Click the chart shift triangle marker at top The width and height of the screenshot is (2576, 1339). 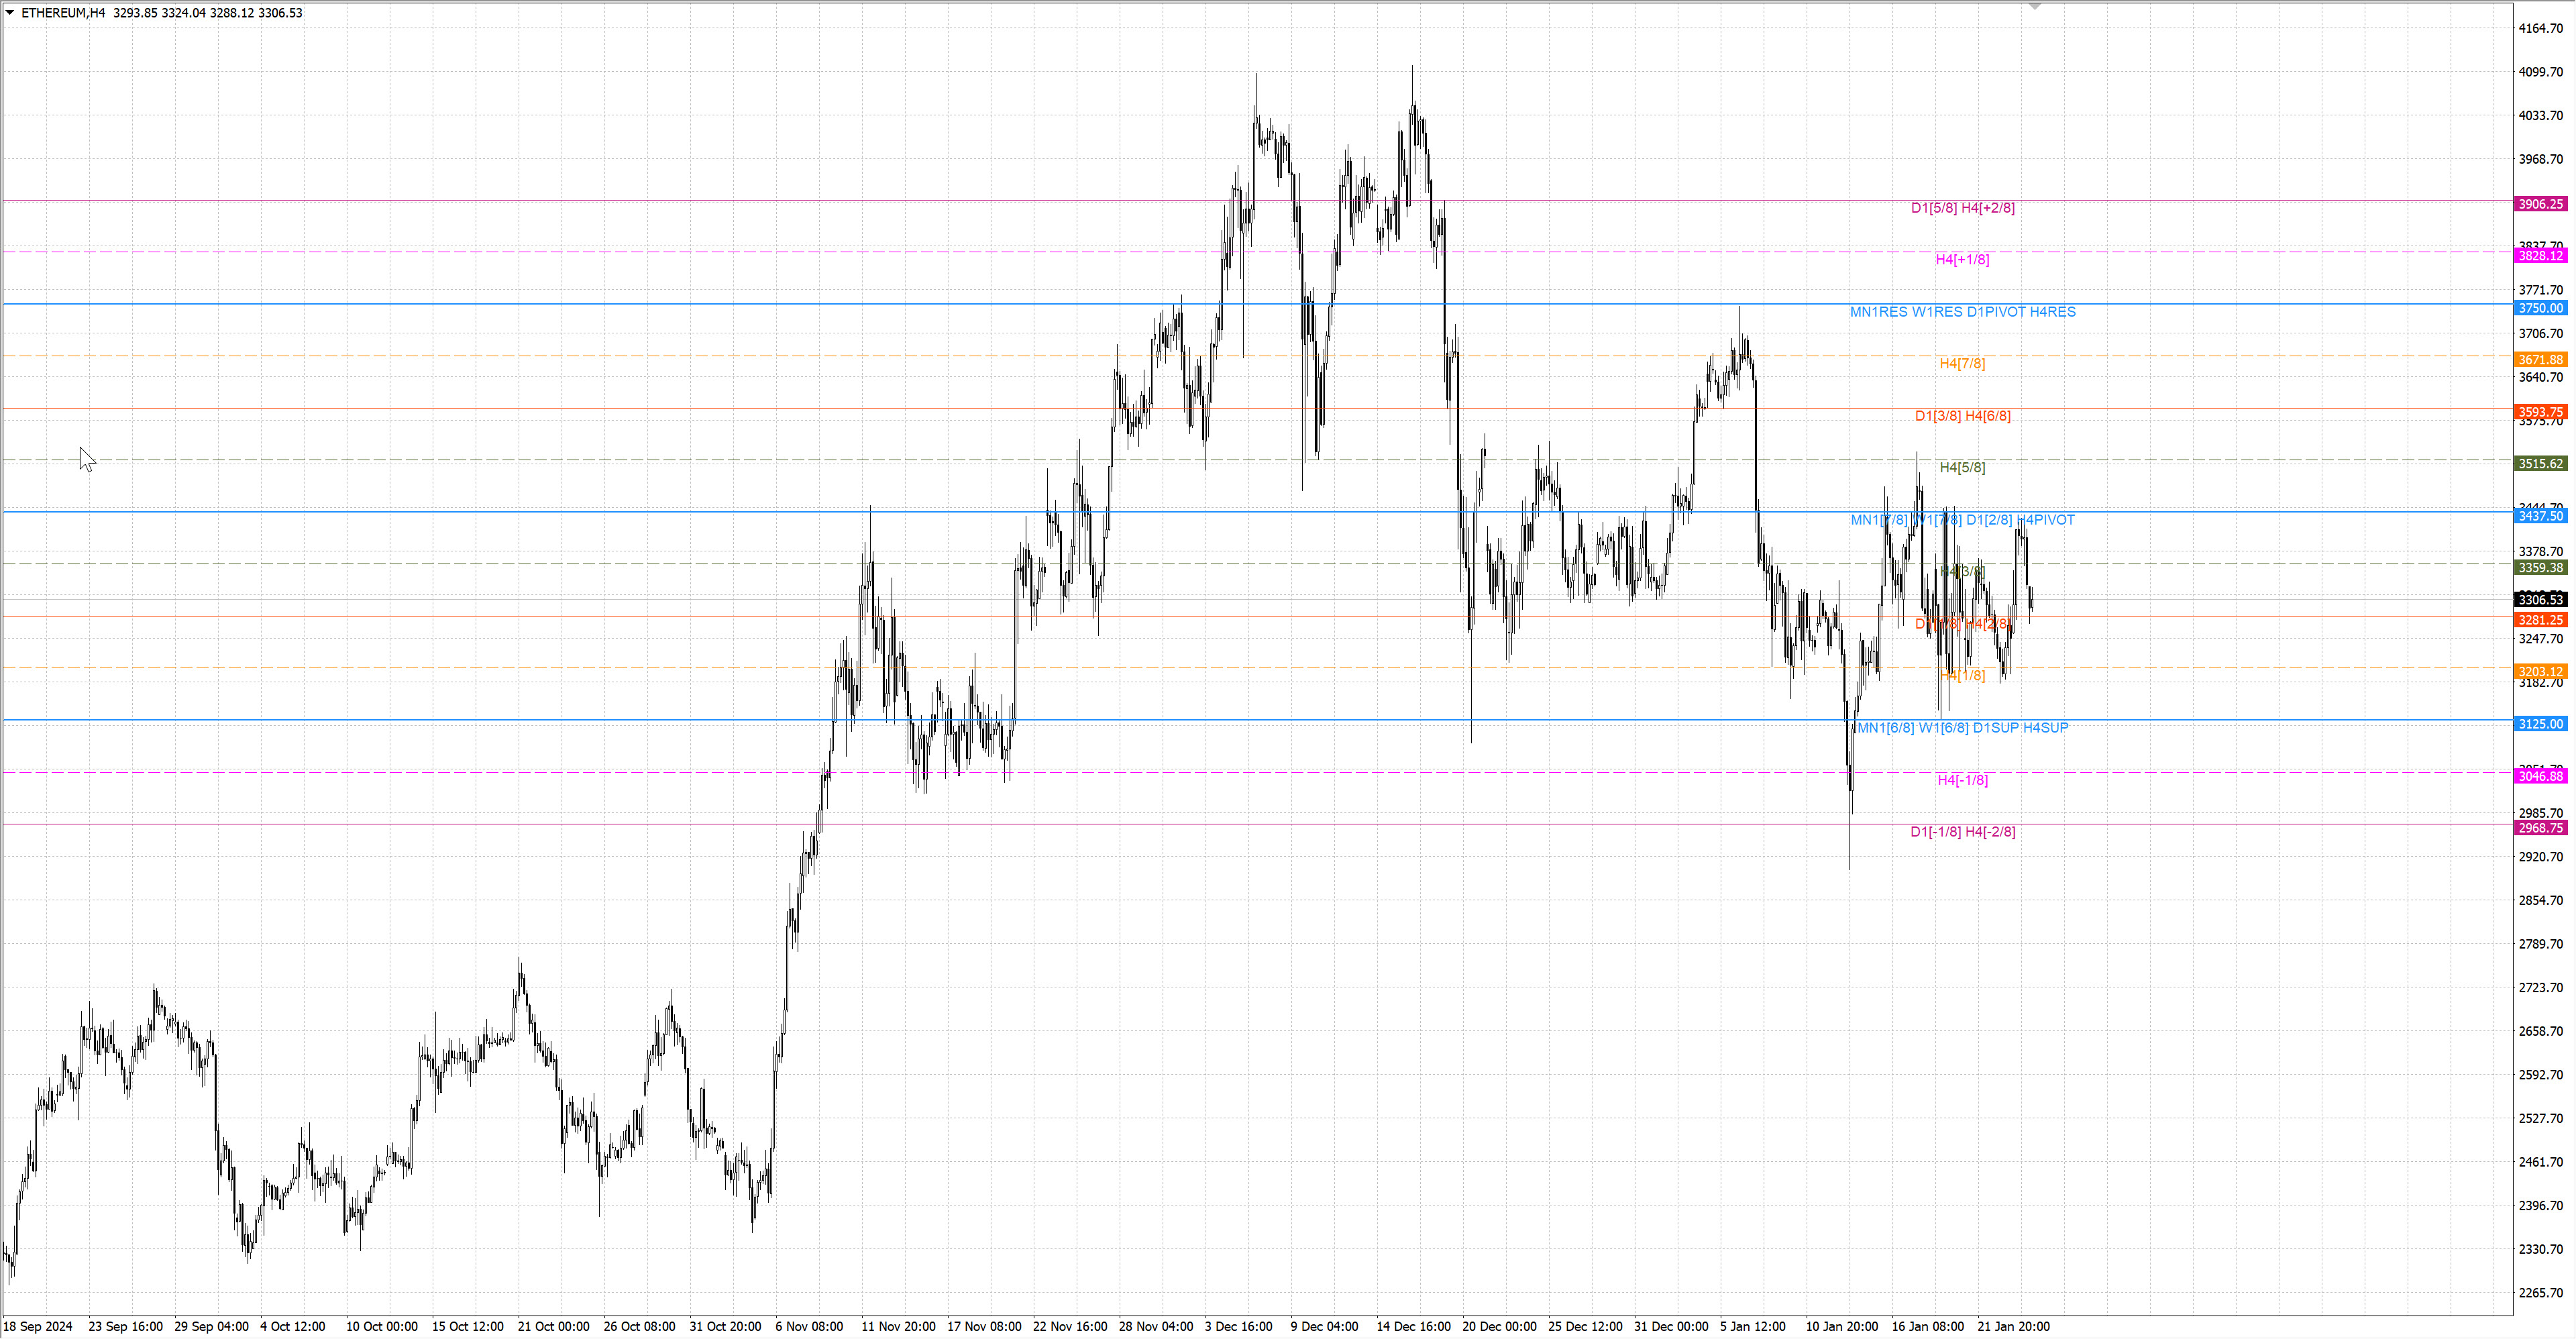pyautogui.click(x=2034, y=7)
